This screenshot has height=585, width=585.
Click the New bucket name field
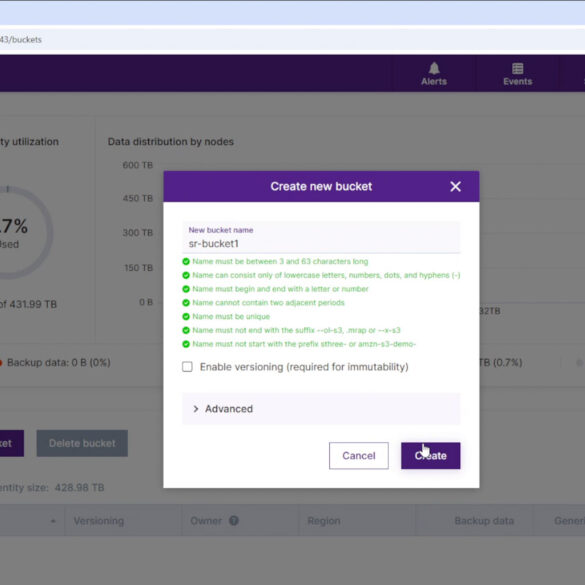(321, 237)
